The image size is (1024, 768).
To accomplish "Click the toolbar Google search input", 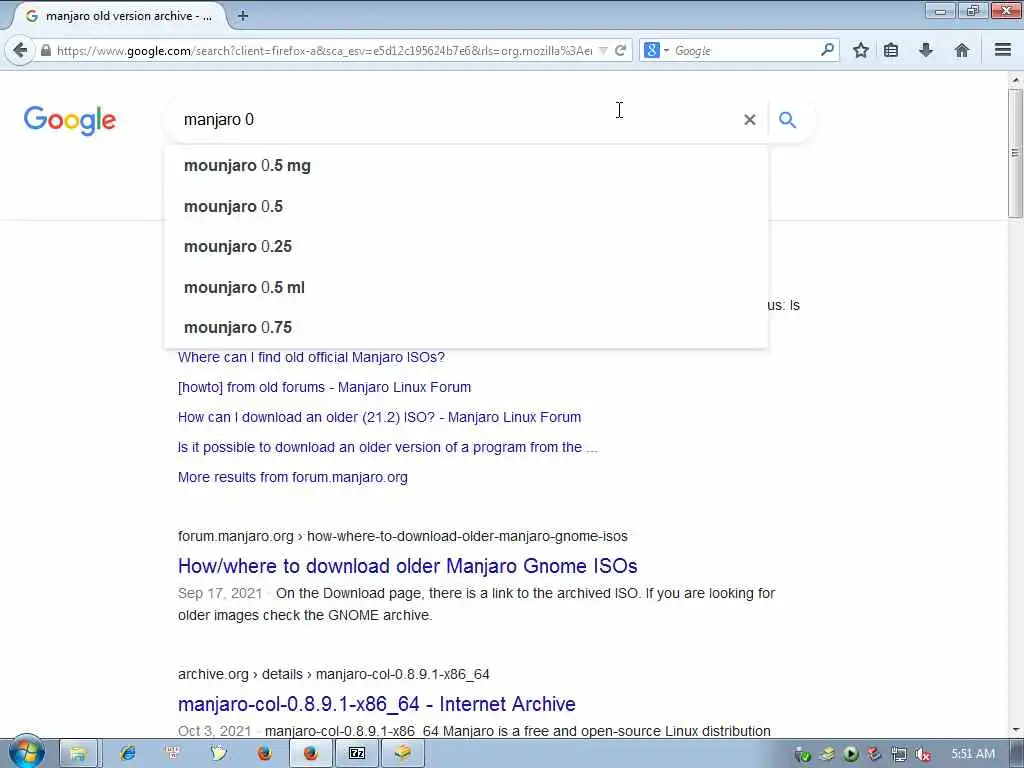I will tap(744, 50).
